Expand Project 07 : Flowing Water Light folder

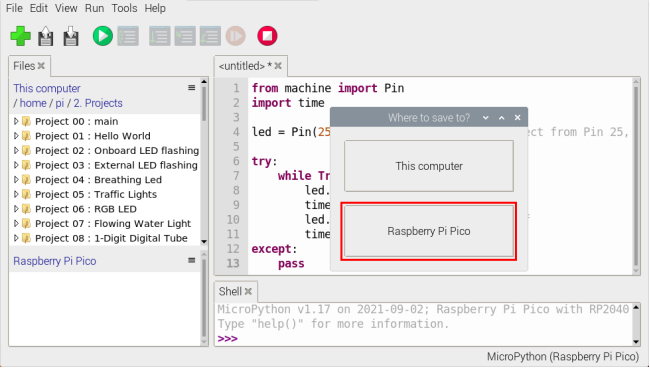point(16,223)
